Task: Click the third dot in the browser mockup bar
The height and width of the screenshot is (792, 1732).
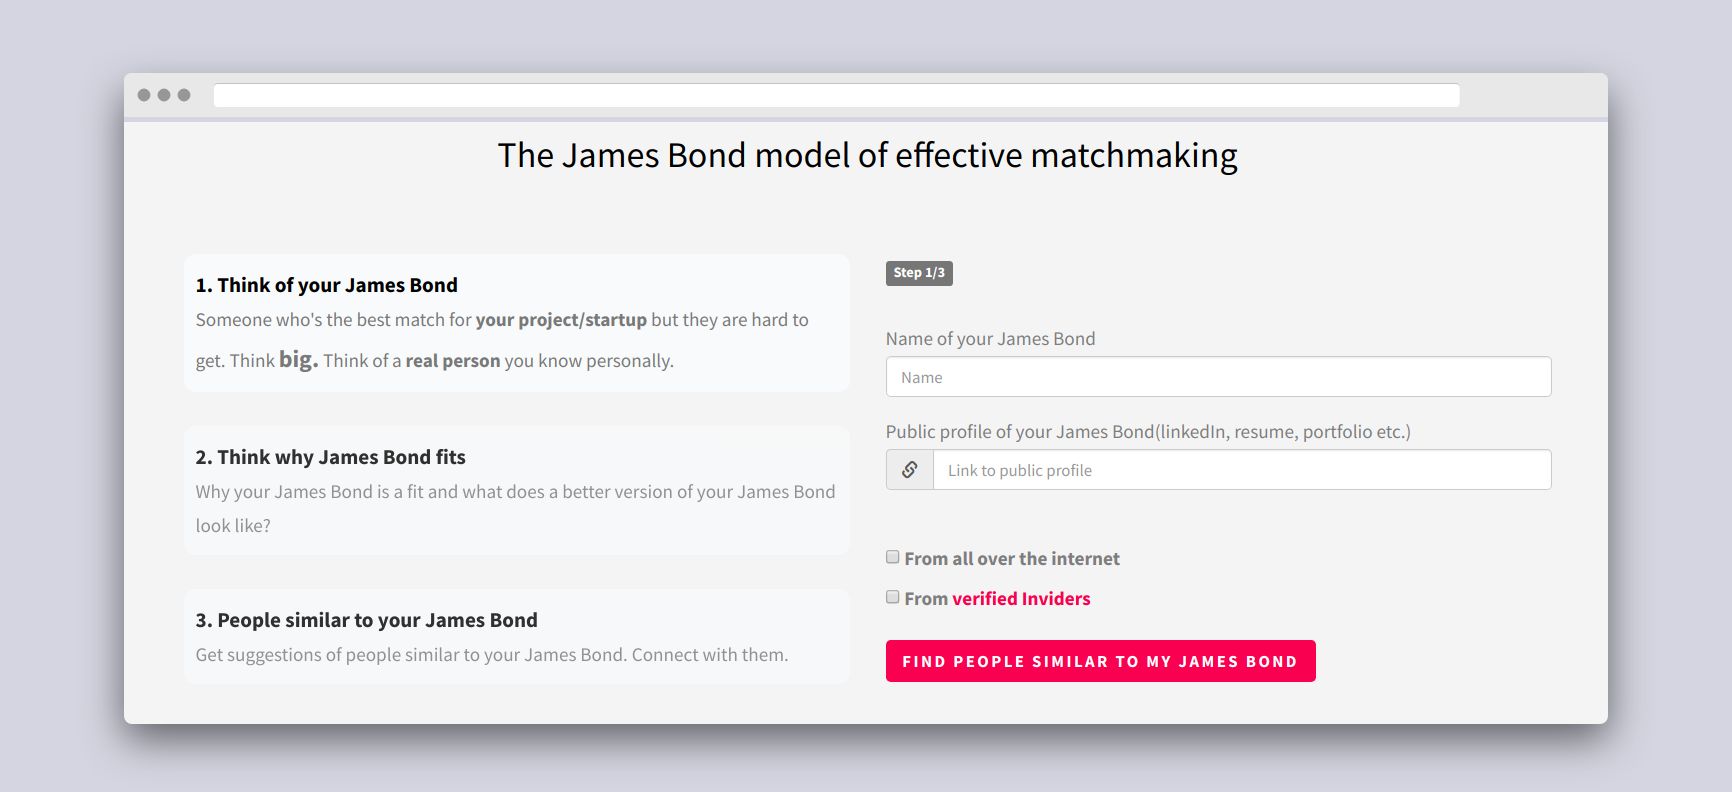Action: click(x=184, y=95)
